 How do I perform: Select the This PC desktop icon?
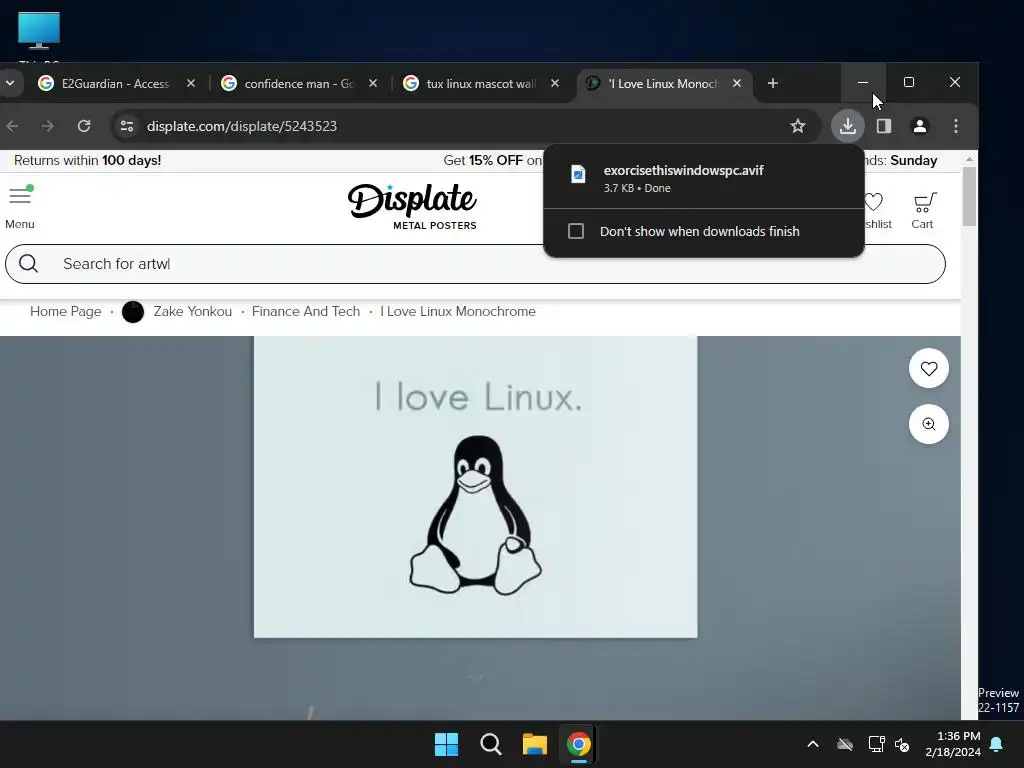[39, 36]
